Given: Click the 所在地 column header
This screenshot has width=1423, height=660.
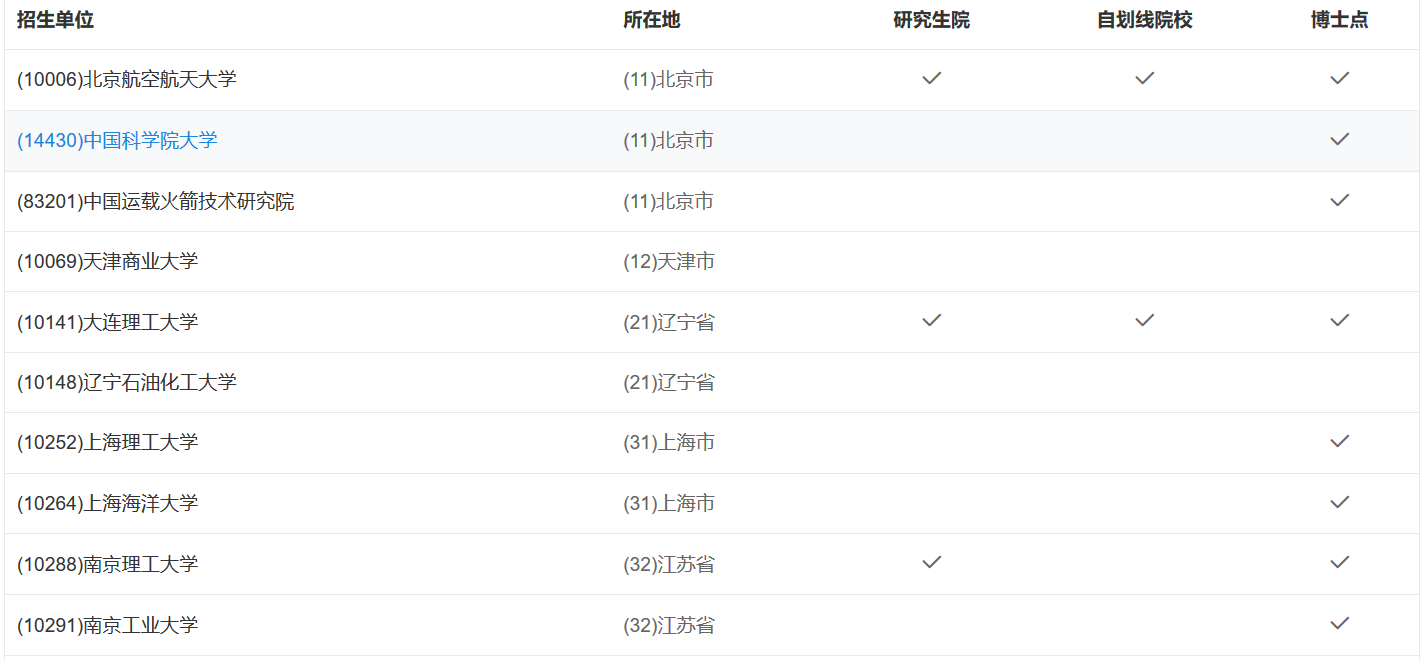Looking at the screenshot, I should 651,20.
